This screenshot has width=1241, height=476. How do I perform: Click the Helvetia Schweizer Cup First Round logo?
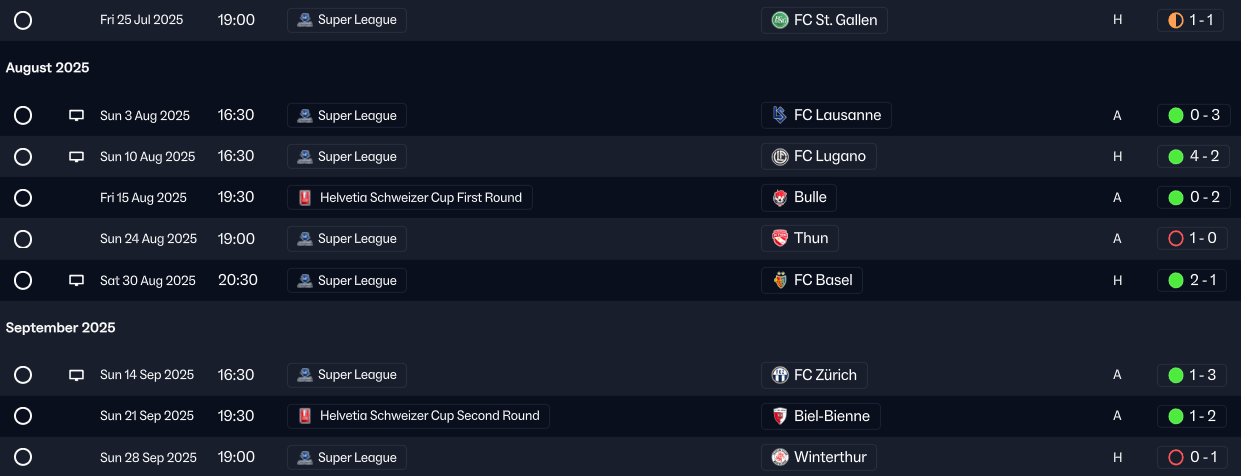[x=306, y=198]
